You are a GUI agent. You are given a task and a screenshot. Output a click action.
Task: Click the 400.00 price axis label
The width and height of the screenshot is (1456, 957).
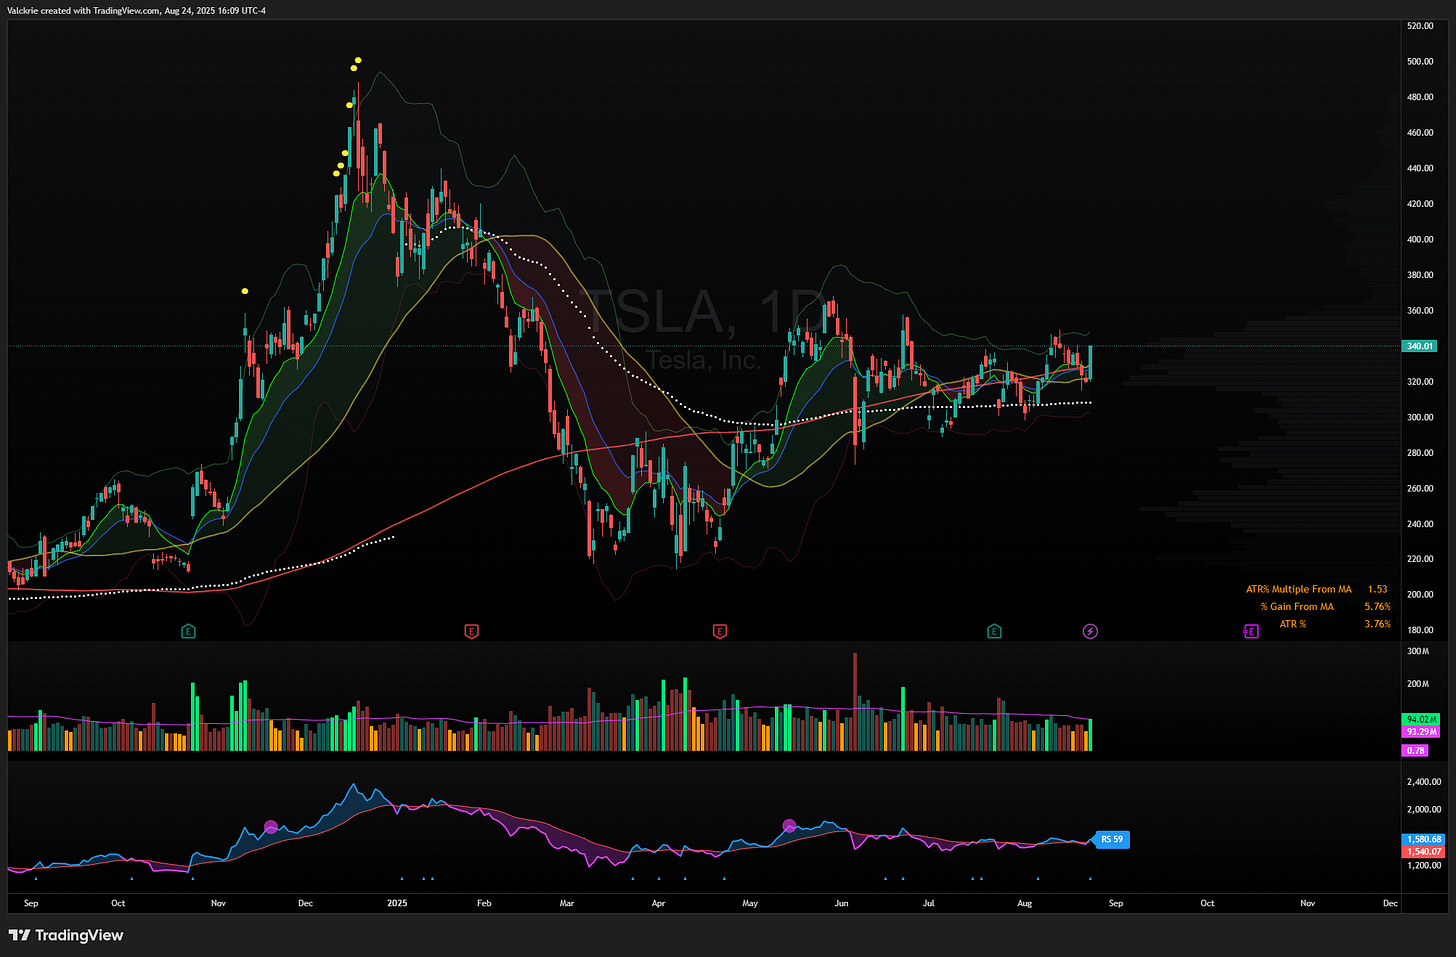(x=1420, y=239)
